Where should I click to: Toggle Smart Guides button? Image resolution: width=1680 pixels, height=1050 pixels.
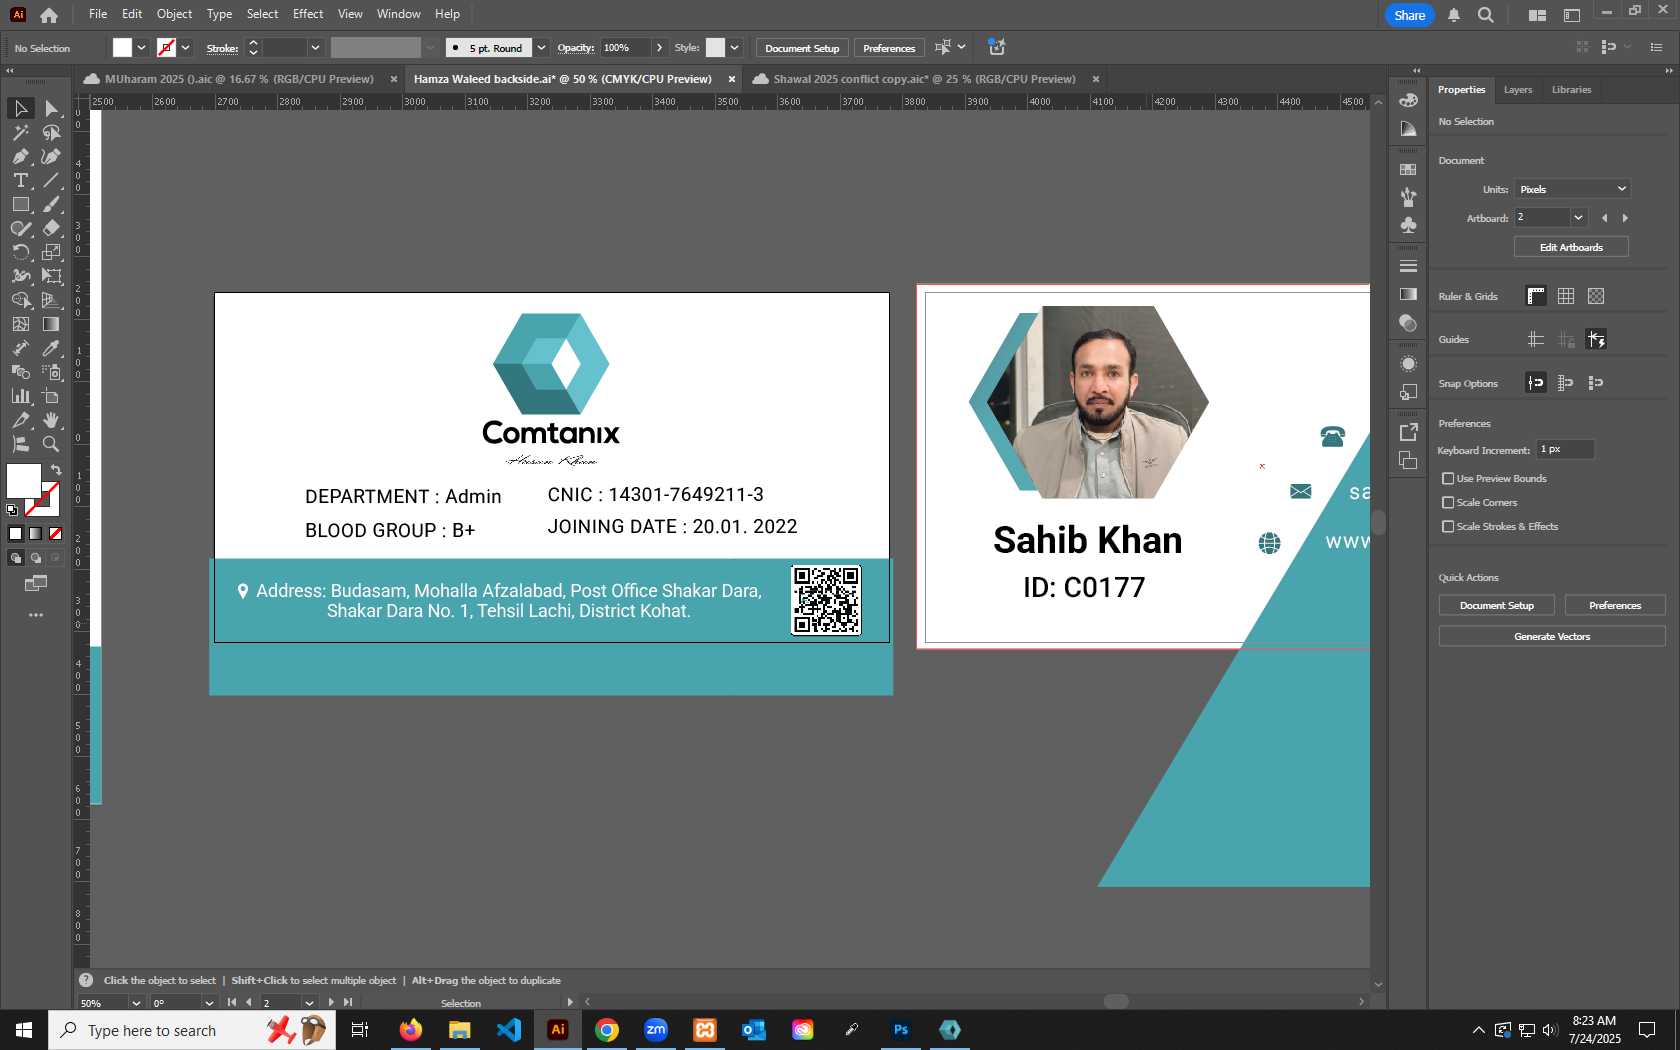tap(1596, 340)
